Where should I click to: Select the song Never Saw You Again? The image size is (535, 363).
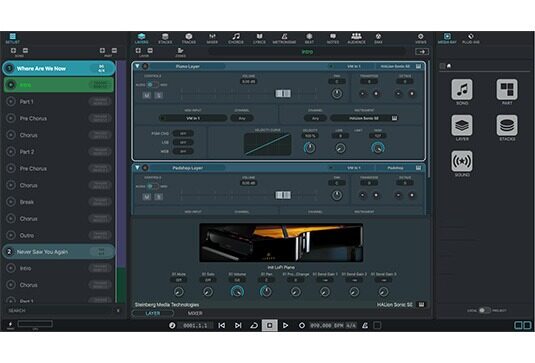pyautogui.click(x=59, y=252)
